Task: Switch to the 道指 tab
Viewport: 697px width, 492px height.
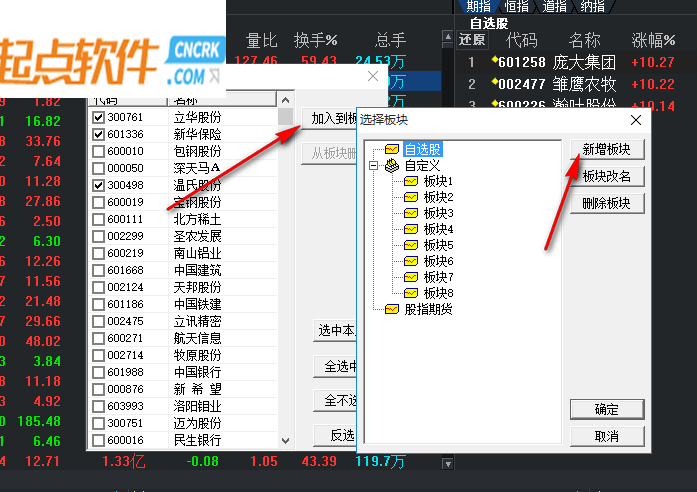Action: pos(555,6)
